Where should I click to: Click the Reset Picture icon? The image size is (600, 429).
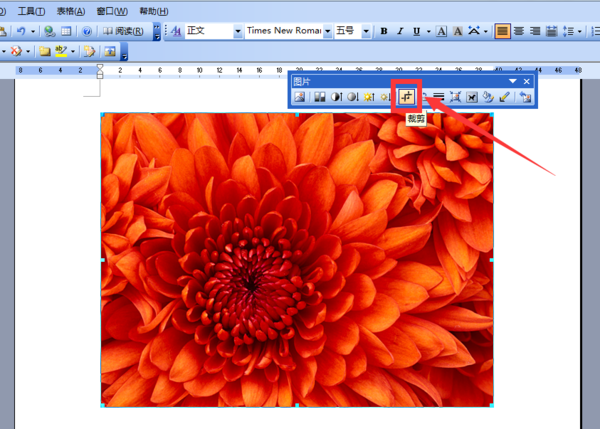[525, 97]
